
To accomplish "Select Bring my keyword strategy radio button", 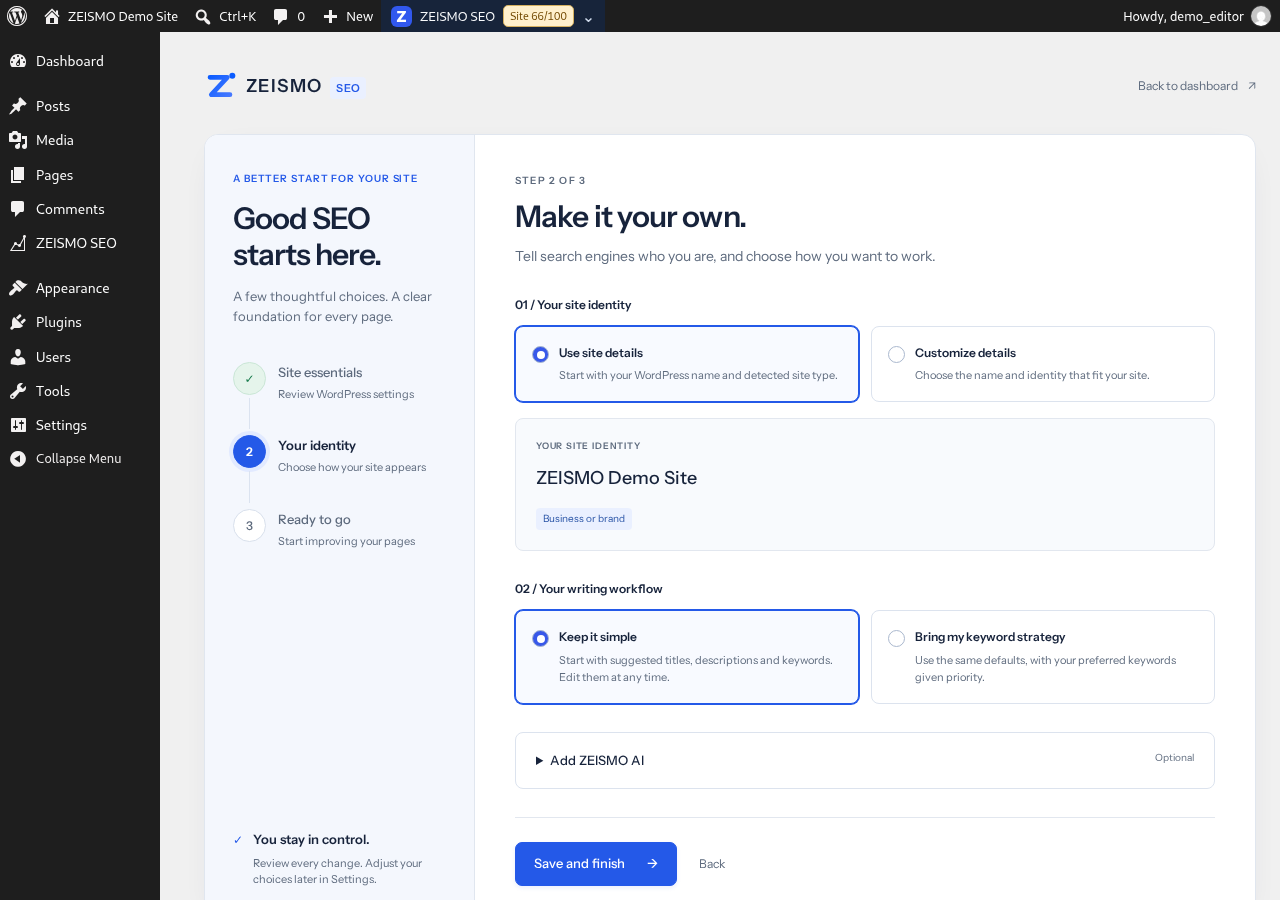I will coord(897,638).
